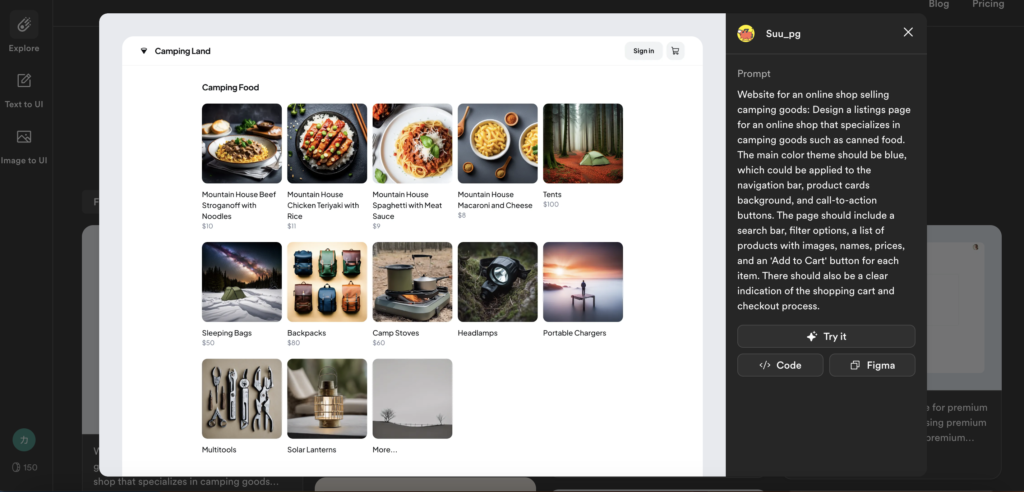Click the 'Tents' product name
The height and width of the screenshot is (492, 1024).
pos(552,195)
